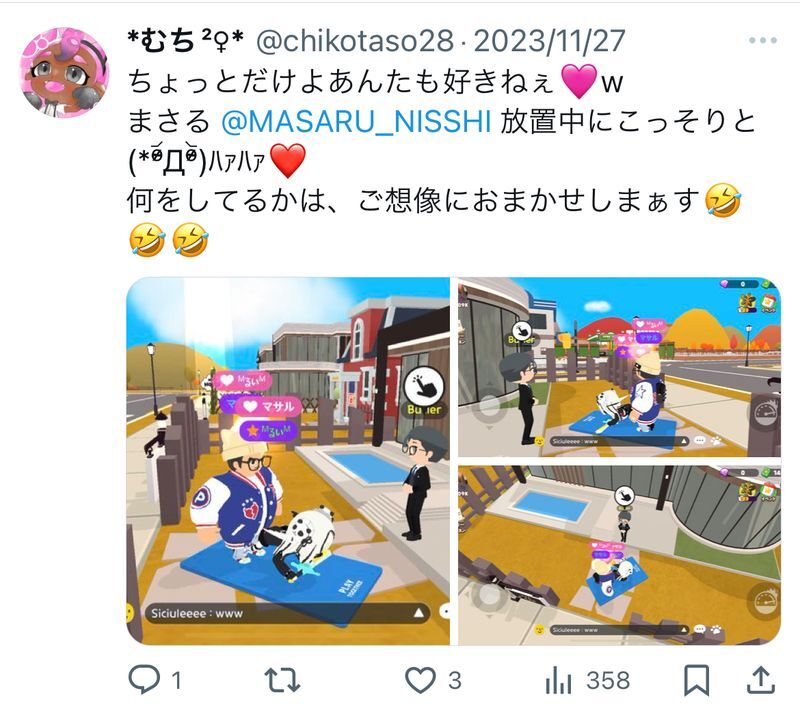Like the tweet with heart icon
This screenshot has width=800, height=721.
(x=420, y=680)
